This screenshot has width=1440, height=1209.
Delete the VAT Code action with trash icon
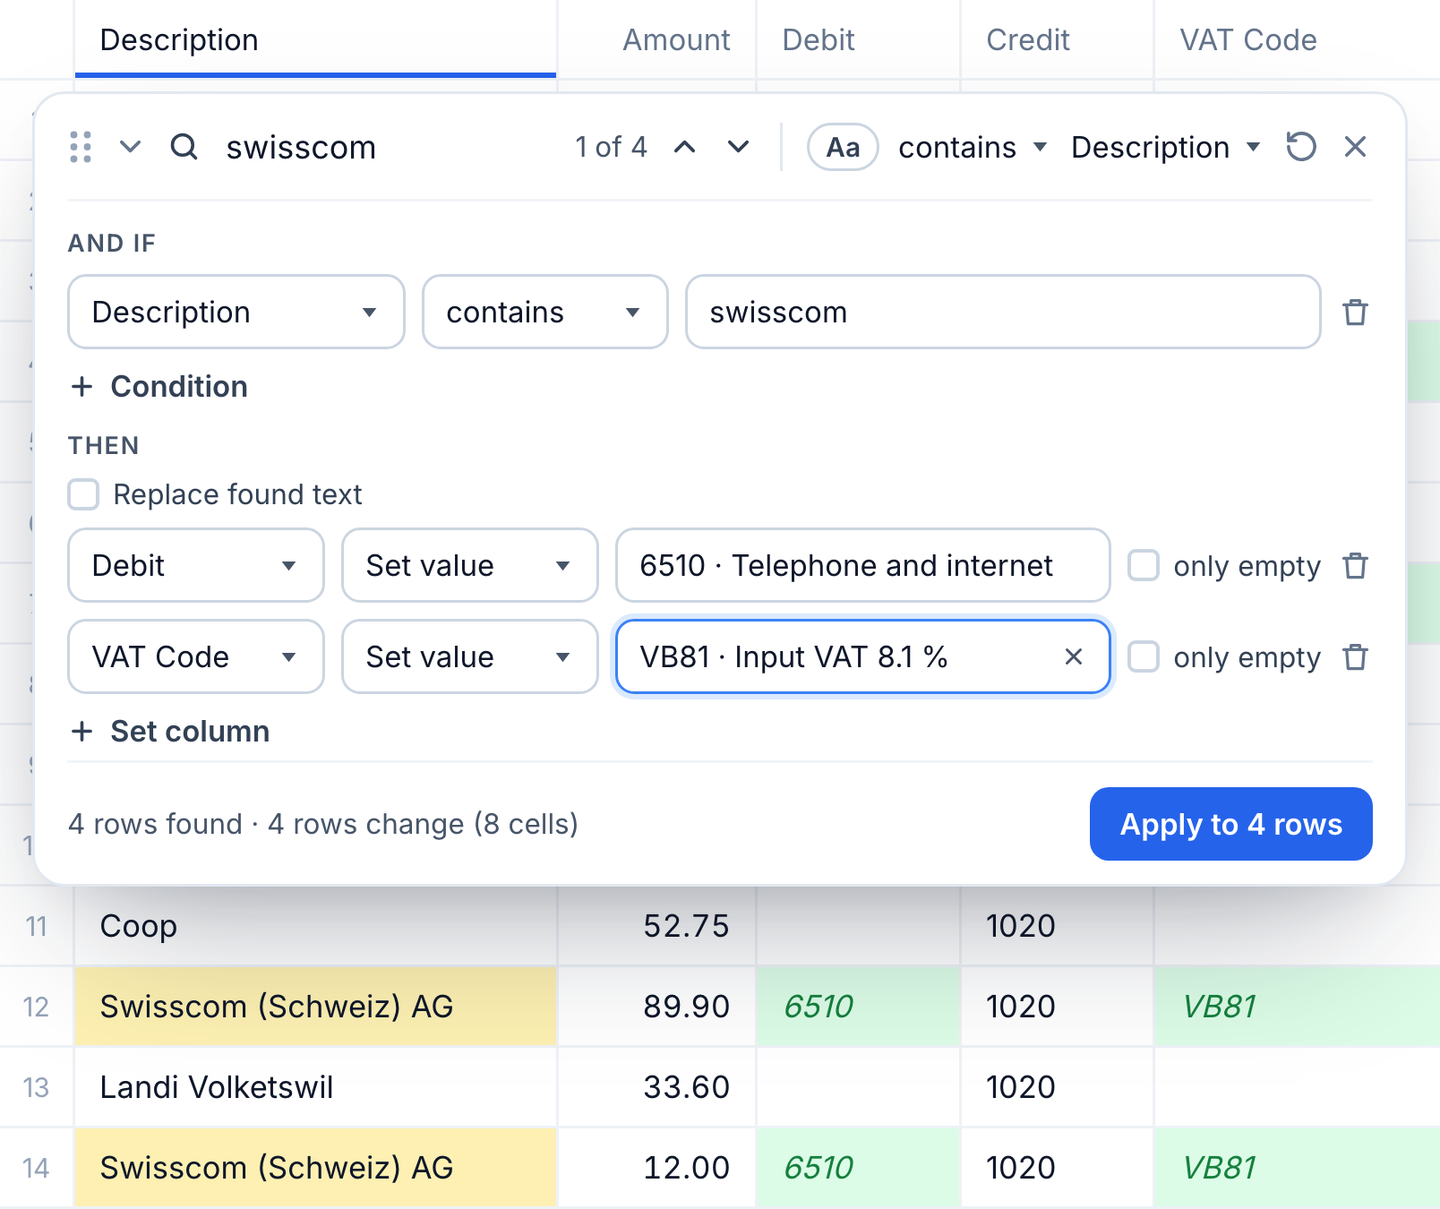(1355, 657)
